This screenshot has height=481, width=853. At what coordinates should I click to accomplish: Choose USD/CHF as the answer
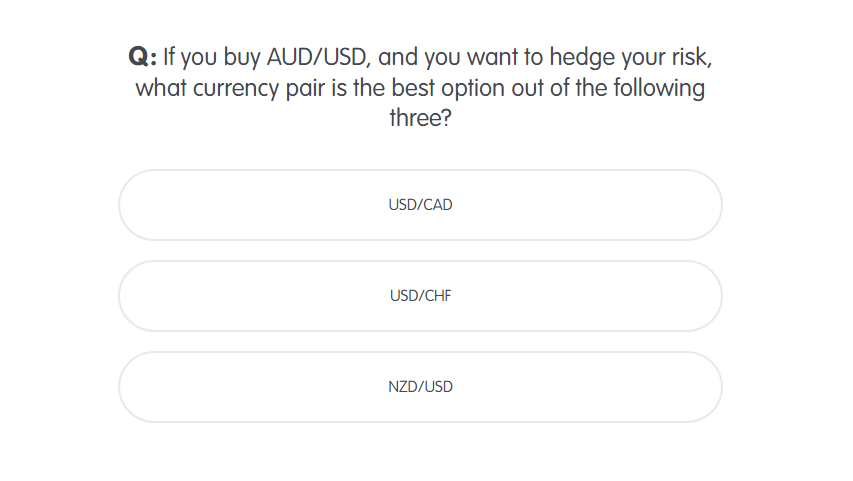(420, 296)
